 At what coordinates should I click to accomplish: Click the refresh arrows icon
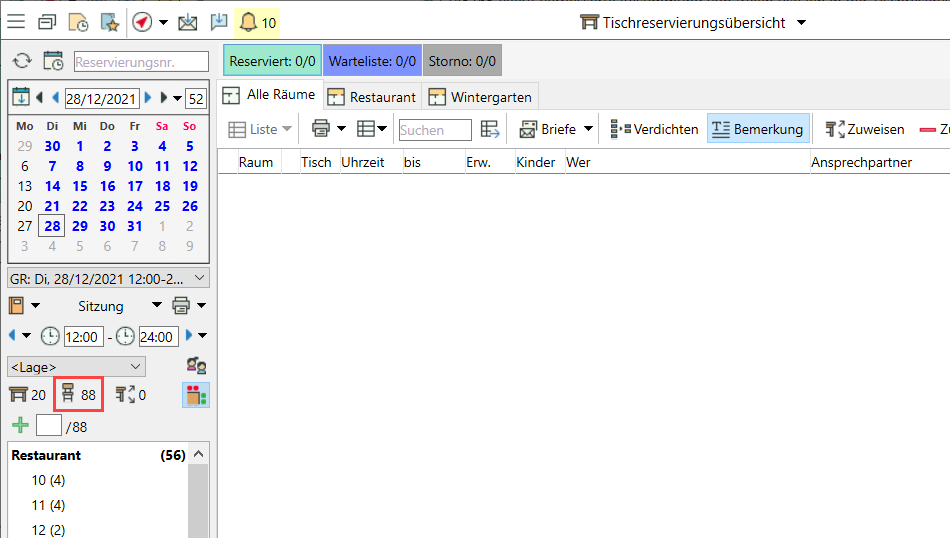(x=22, y=62)
